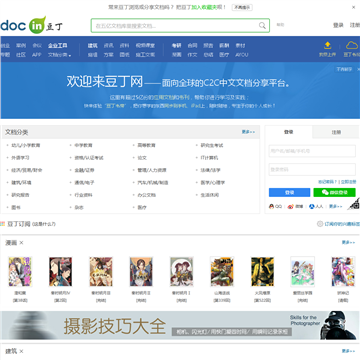Image resolution: width=360 pixels, height=360 pixels.
Task: Open the 高等教育 category
Action: click(x=146, y=145)
